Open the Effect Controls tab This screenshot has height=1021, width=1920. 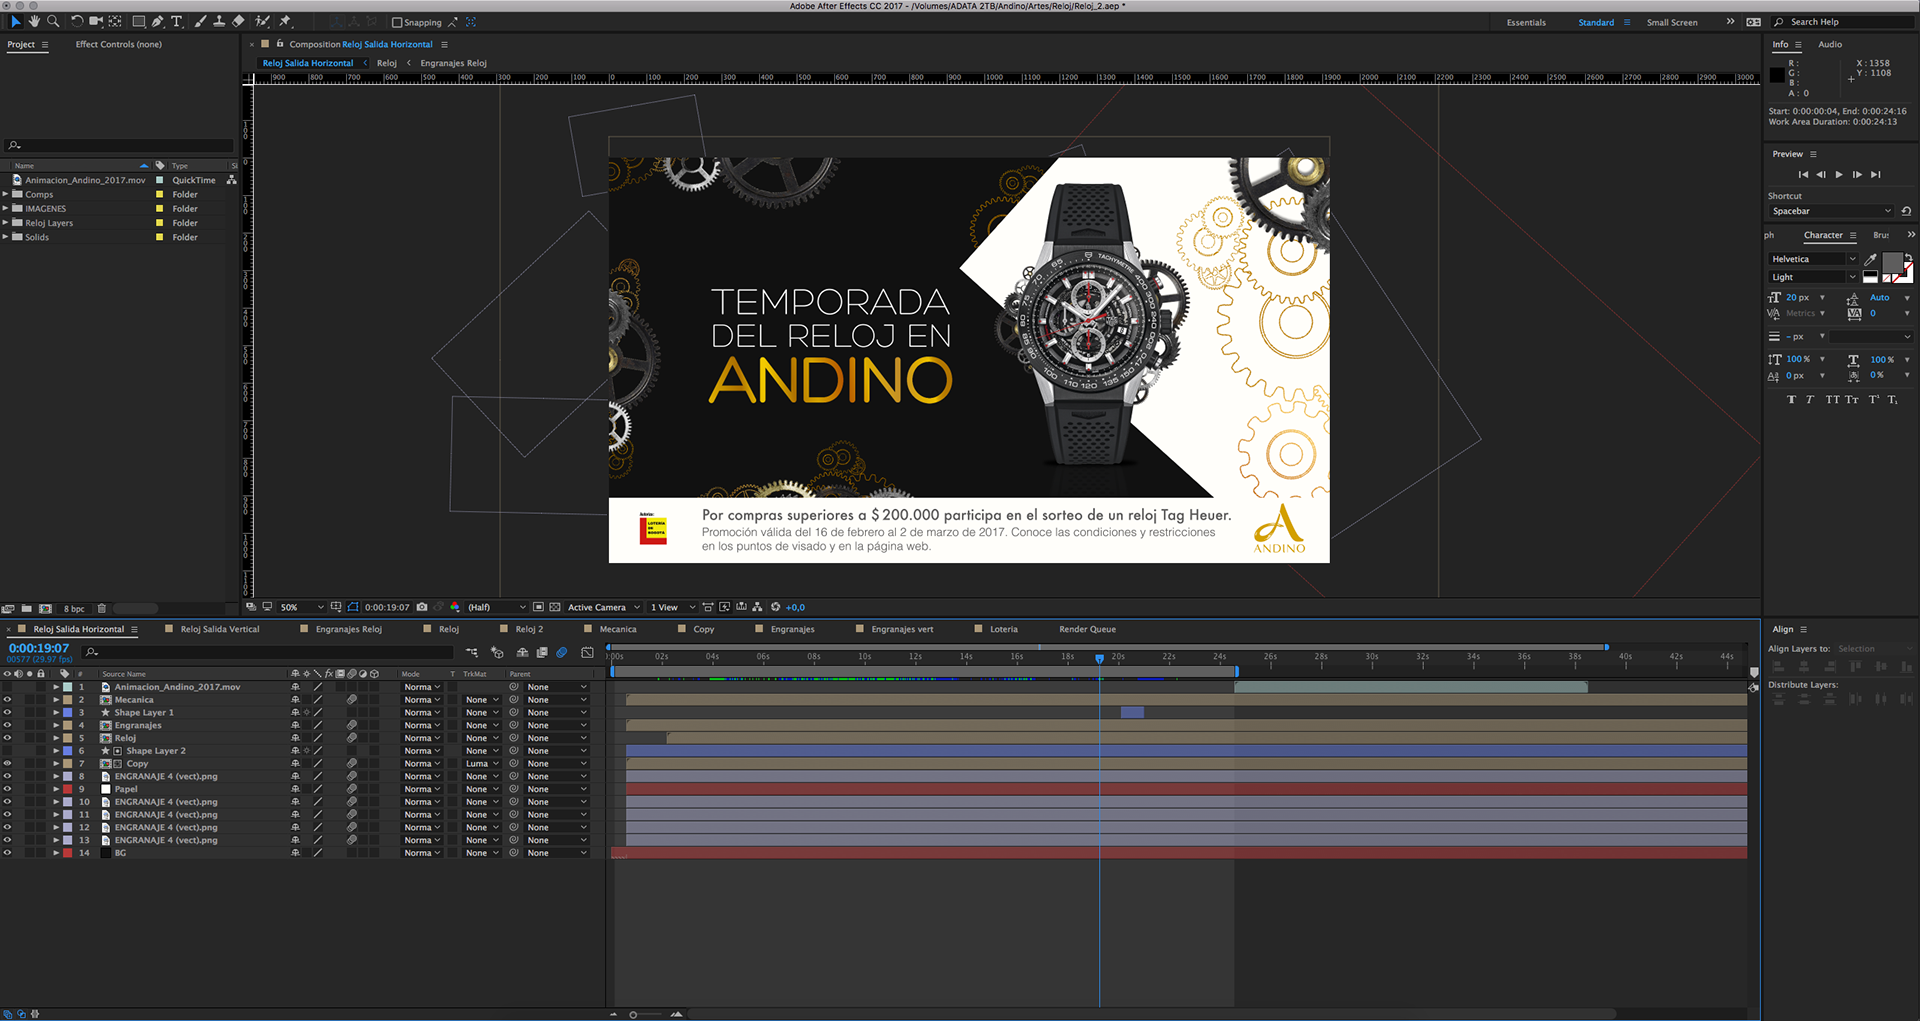[118, 44]
